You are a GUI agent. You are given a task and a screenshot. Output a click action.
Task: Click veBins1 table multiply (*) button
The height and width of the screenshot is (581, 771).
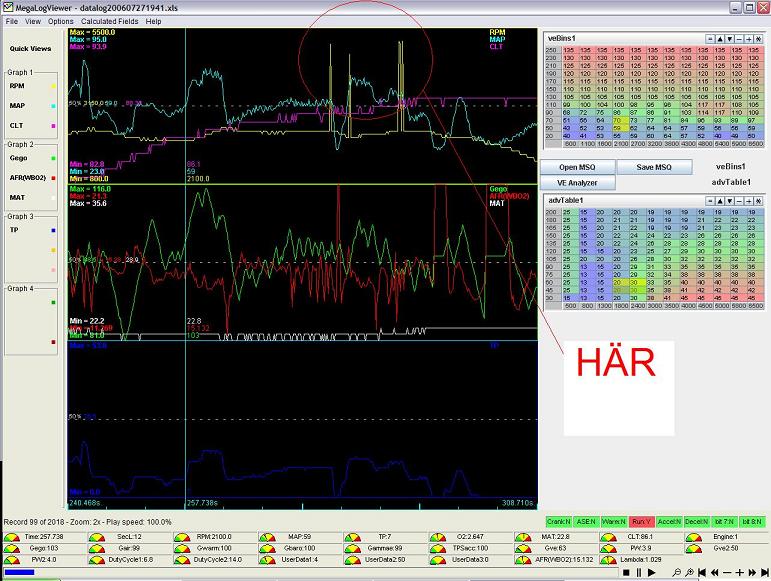[x=759, y=39]
